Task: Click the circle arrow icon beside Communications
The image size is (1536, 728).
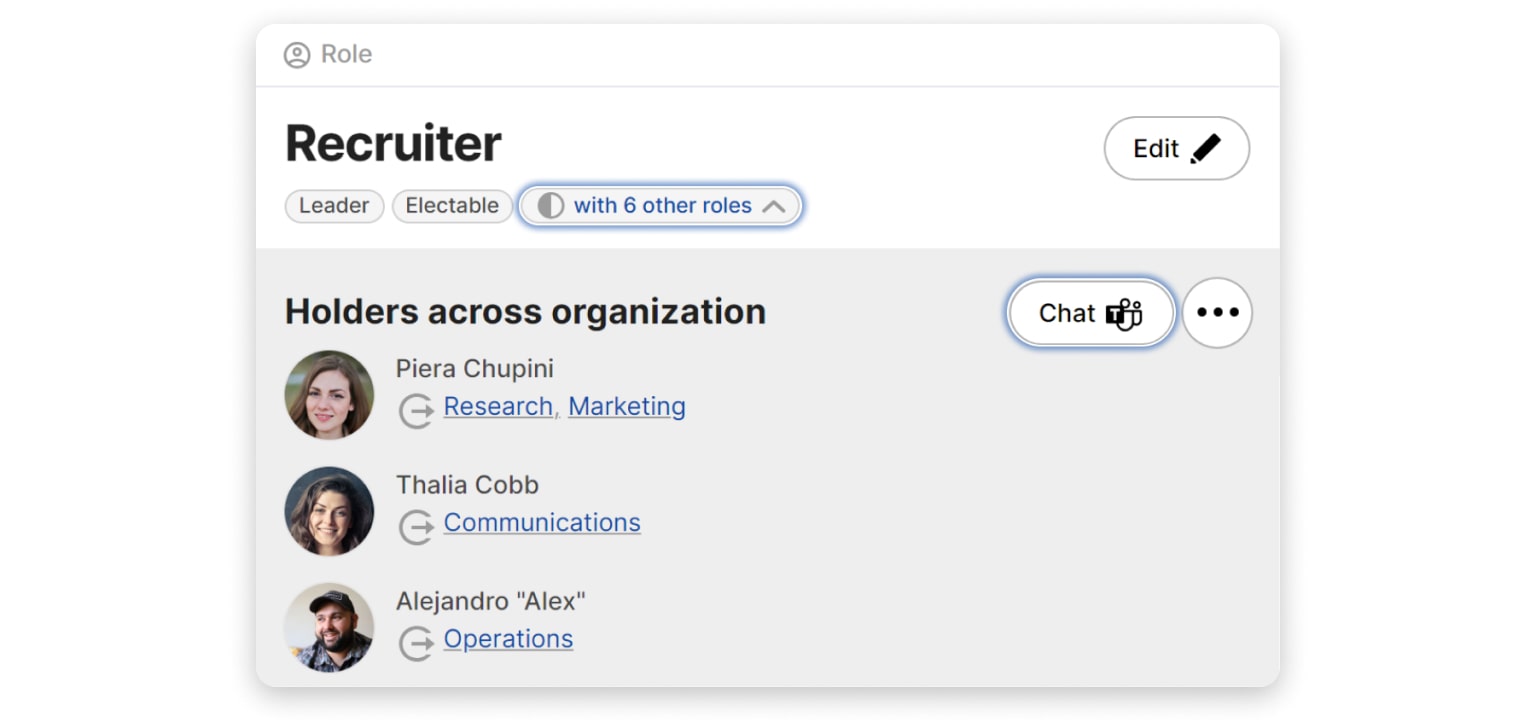Action: coord(416,526)
